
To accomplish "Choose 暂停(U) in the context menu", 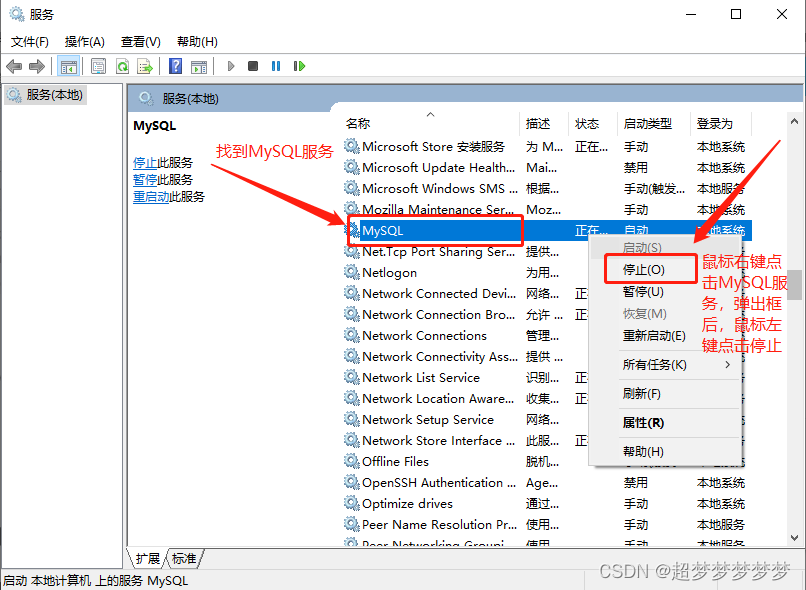I will (643, 292).
